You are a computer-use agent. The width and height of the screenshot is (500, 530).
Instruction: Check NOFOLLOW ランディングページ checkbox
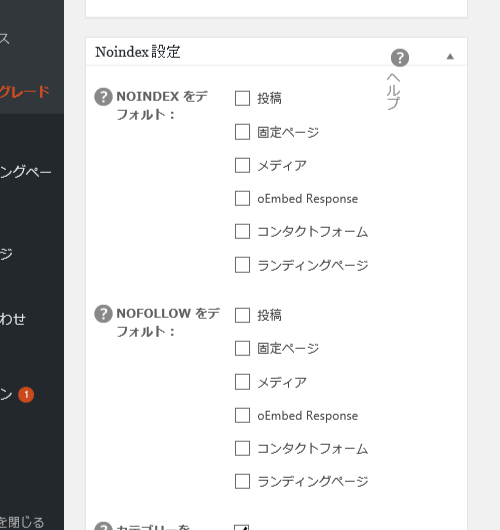242,482
